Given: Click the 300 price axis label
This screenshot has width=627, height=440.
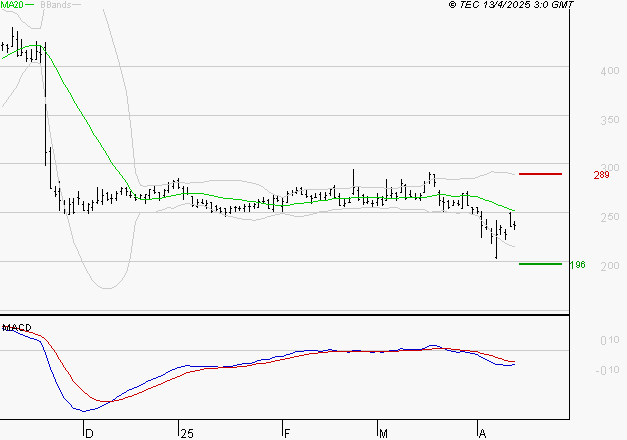Looking at the screenshot, I should tap(609, 168).
